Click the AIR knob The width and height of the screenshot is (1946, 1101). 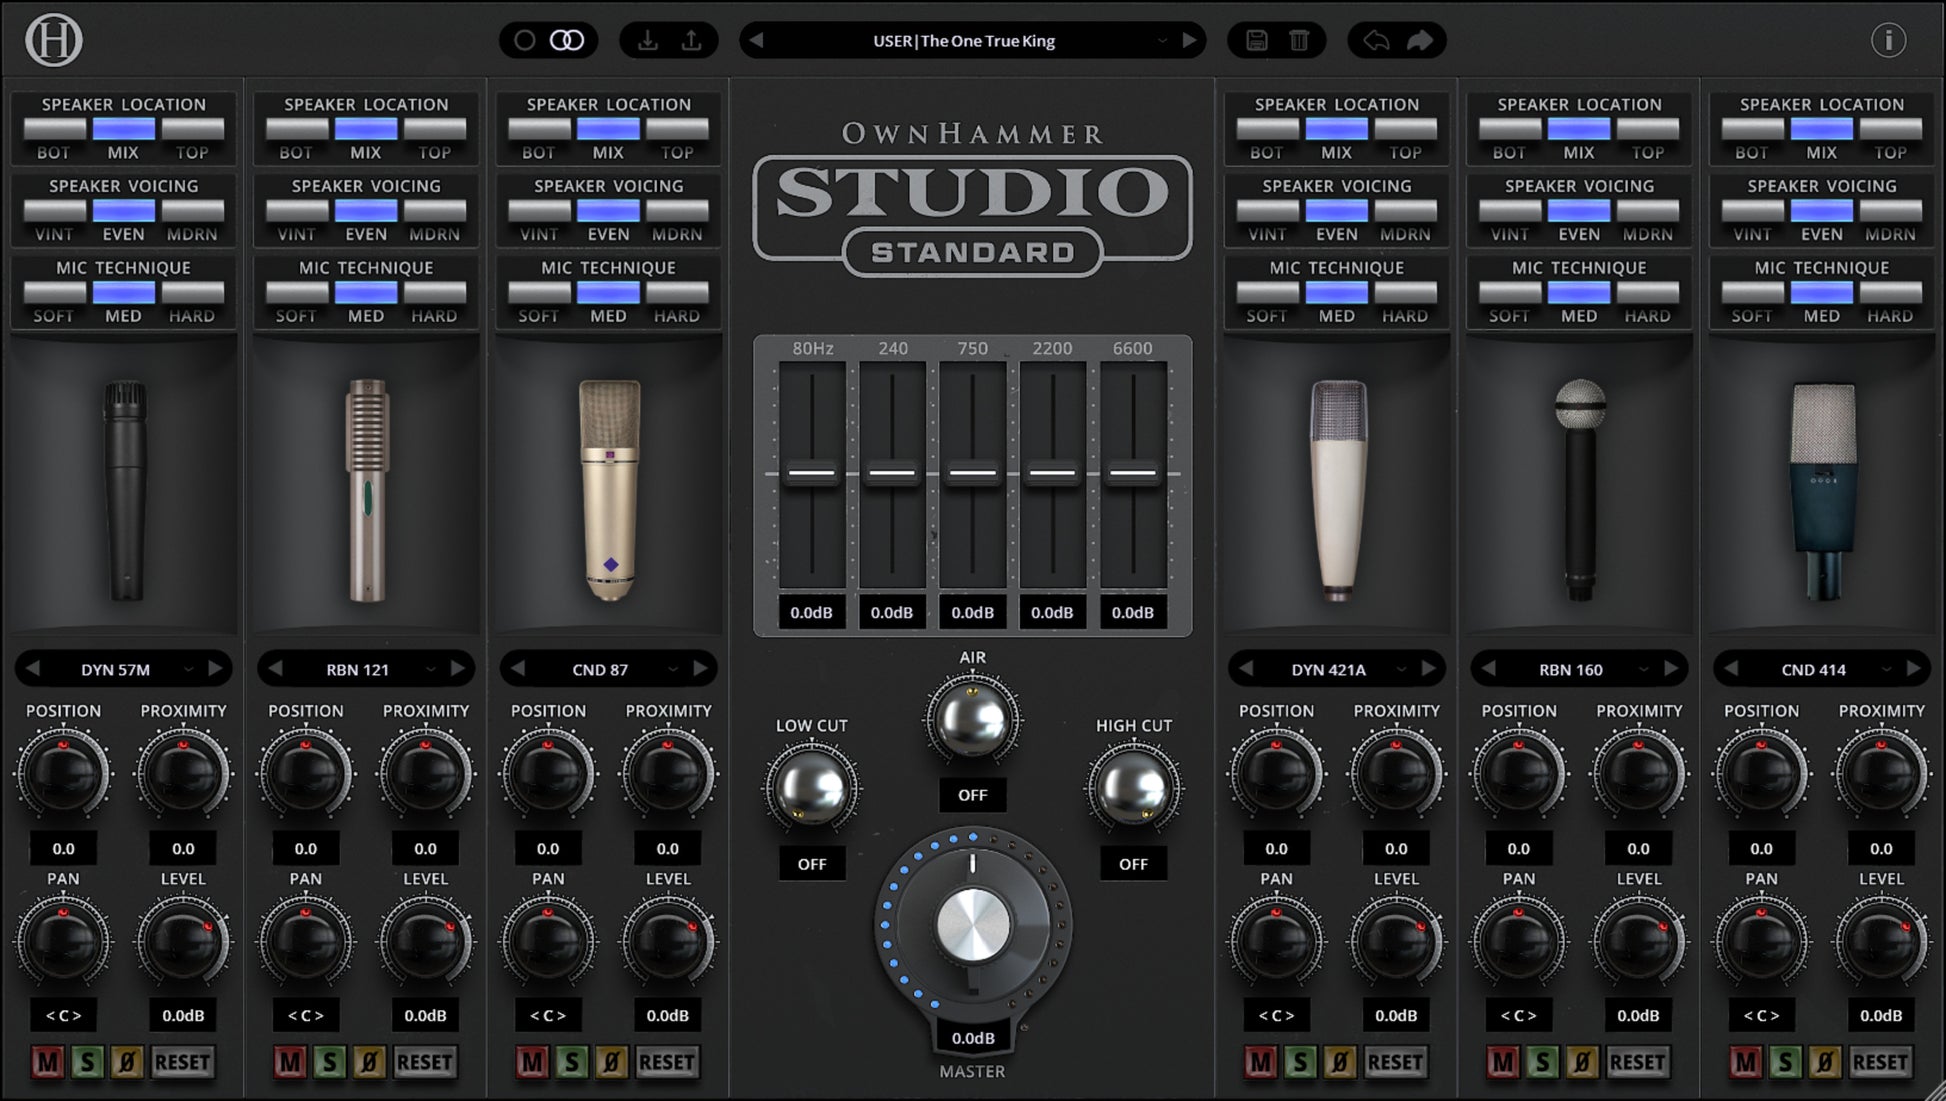(972, 719)
